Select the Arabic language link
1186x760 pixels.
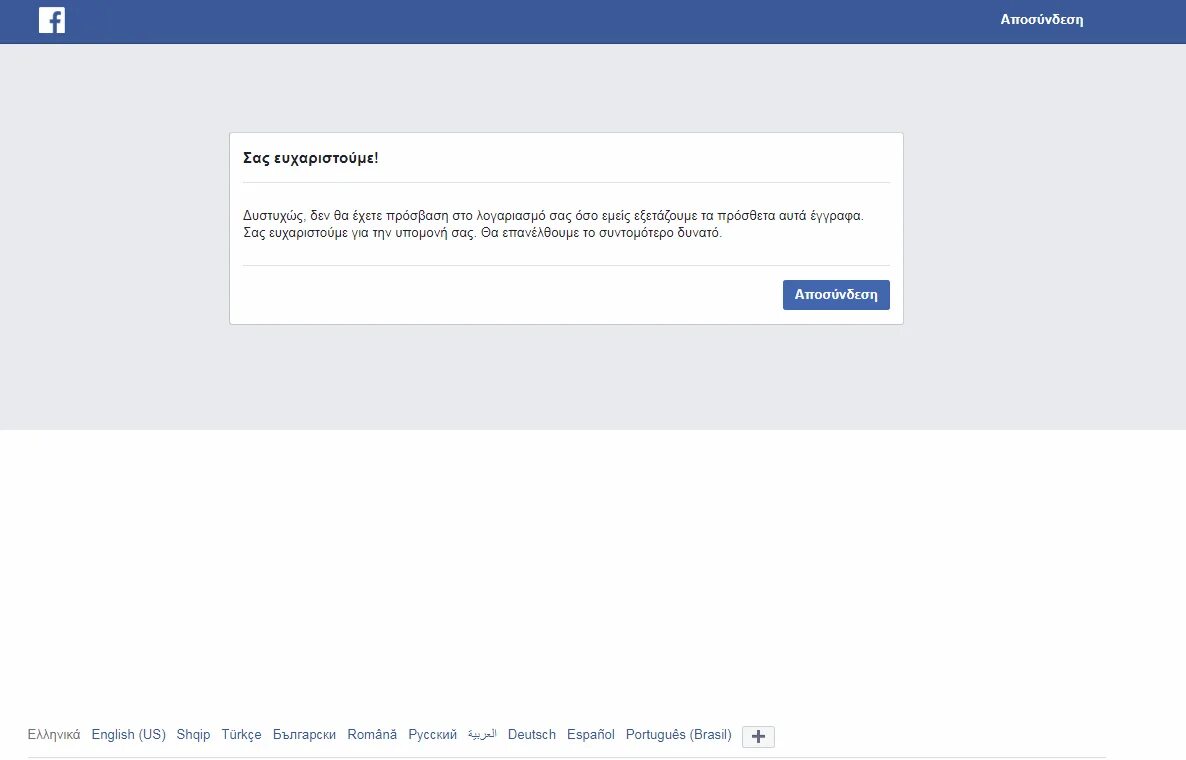(482, 734)
